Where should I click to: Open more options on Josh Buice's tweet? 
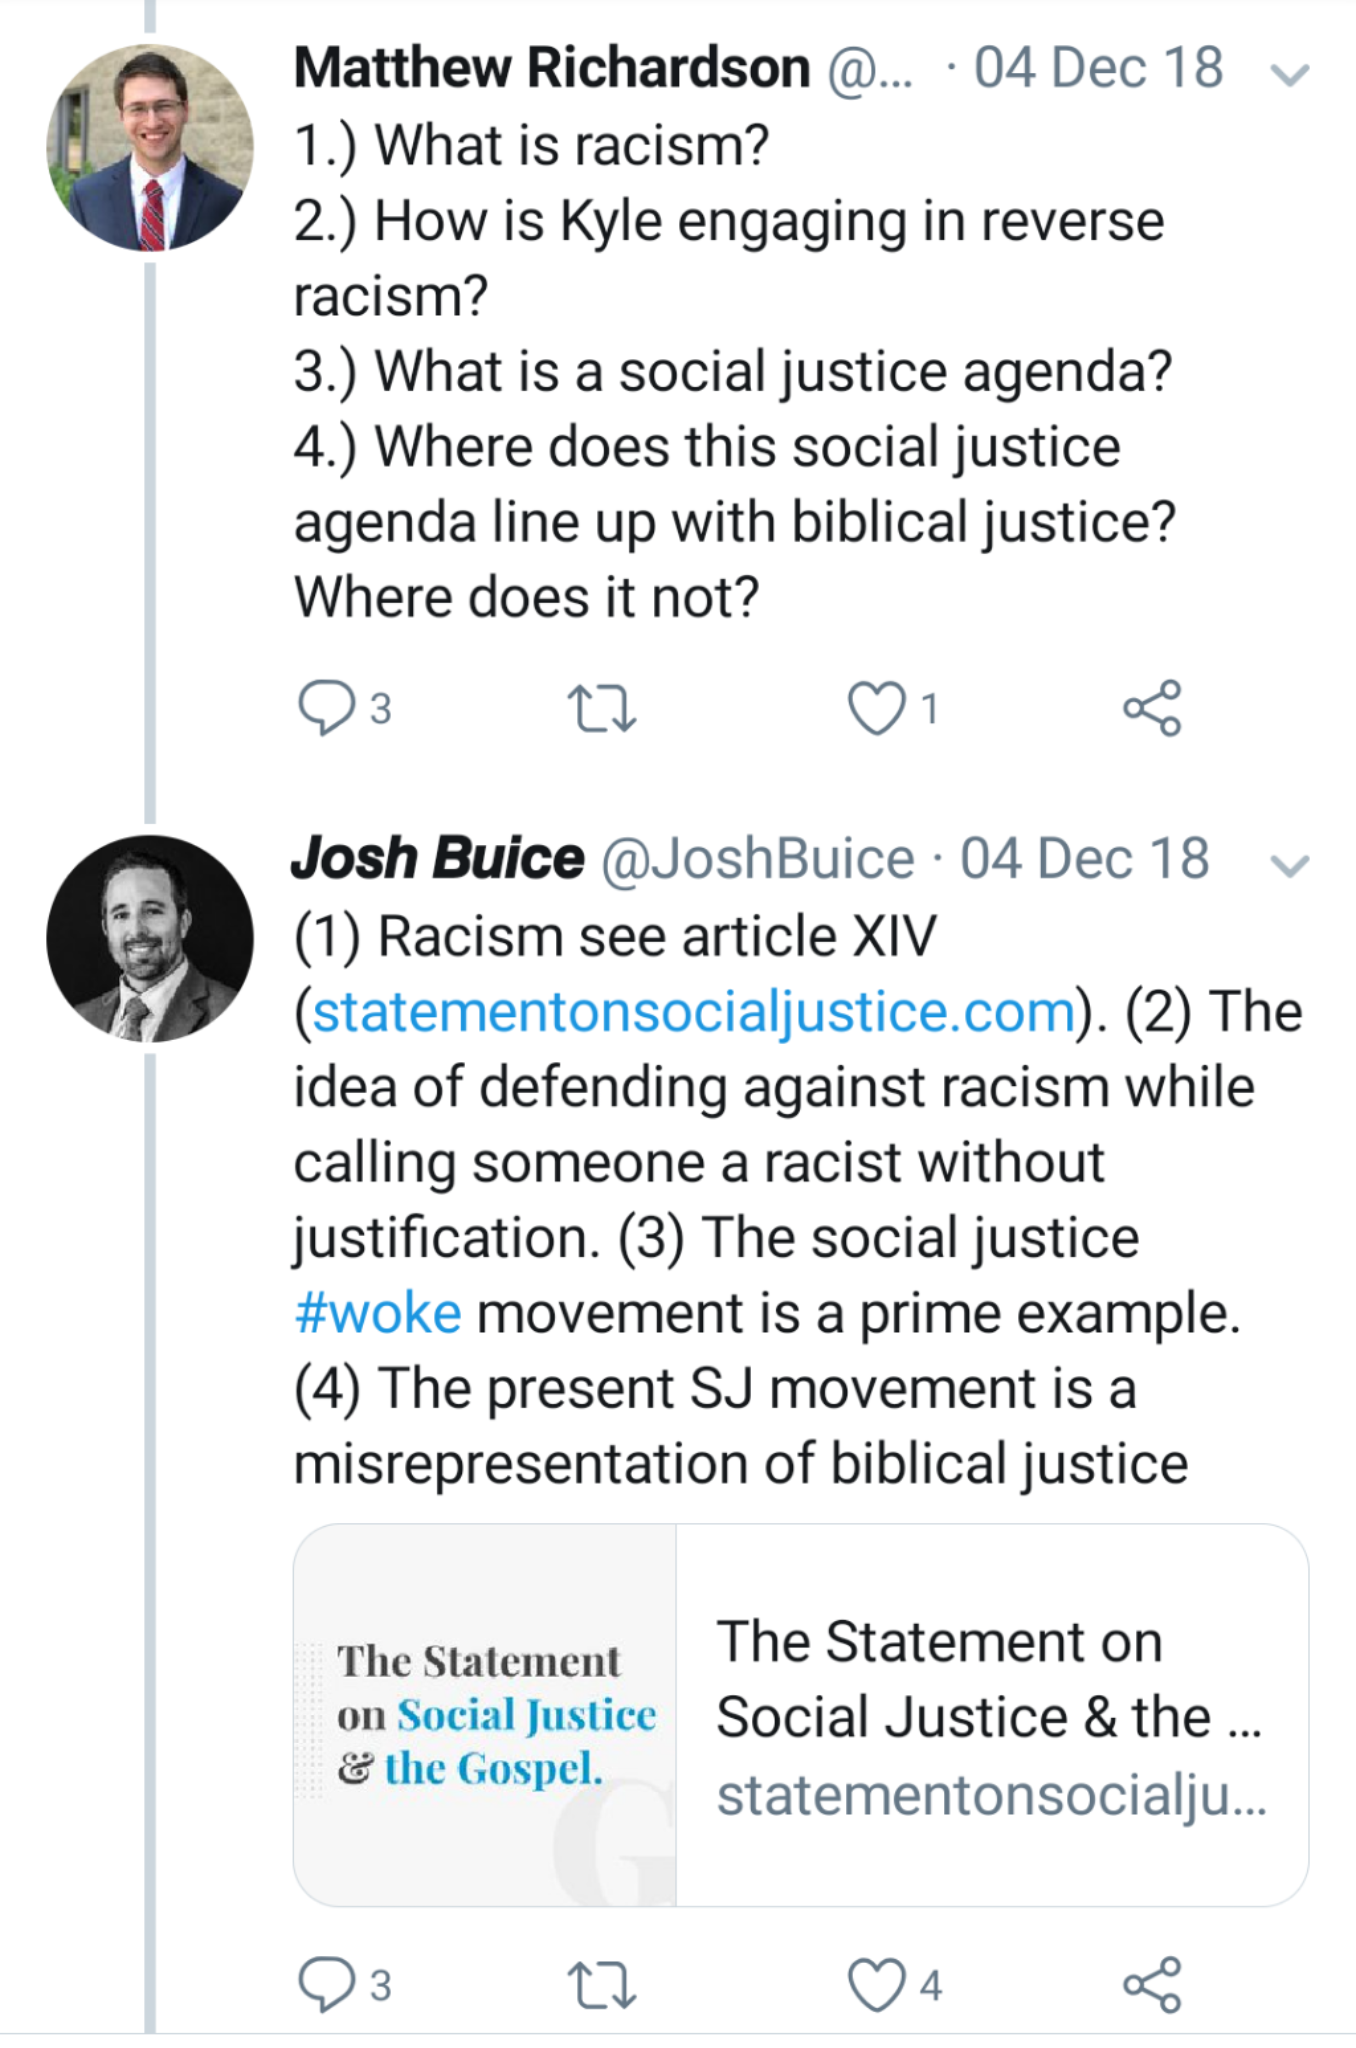pos(1289,865)
